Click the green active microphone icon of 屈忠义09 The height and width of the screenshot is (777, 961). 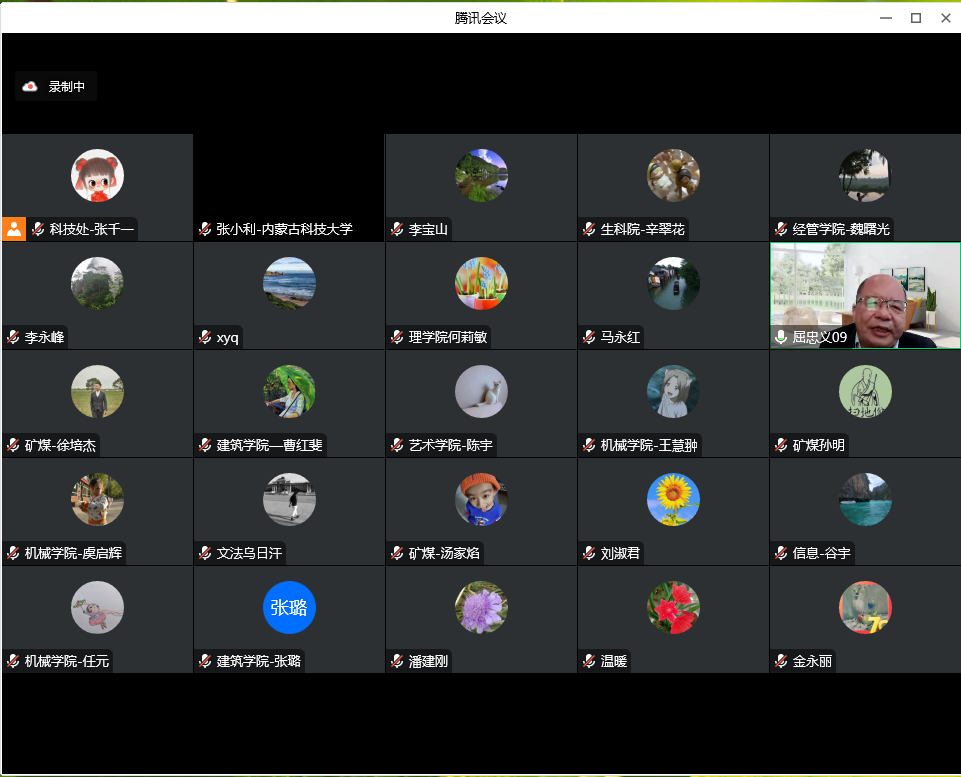coord(781,337)
